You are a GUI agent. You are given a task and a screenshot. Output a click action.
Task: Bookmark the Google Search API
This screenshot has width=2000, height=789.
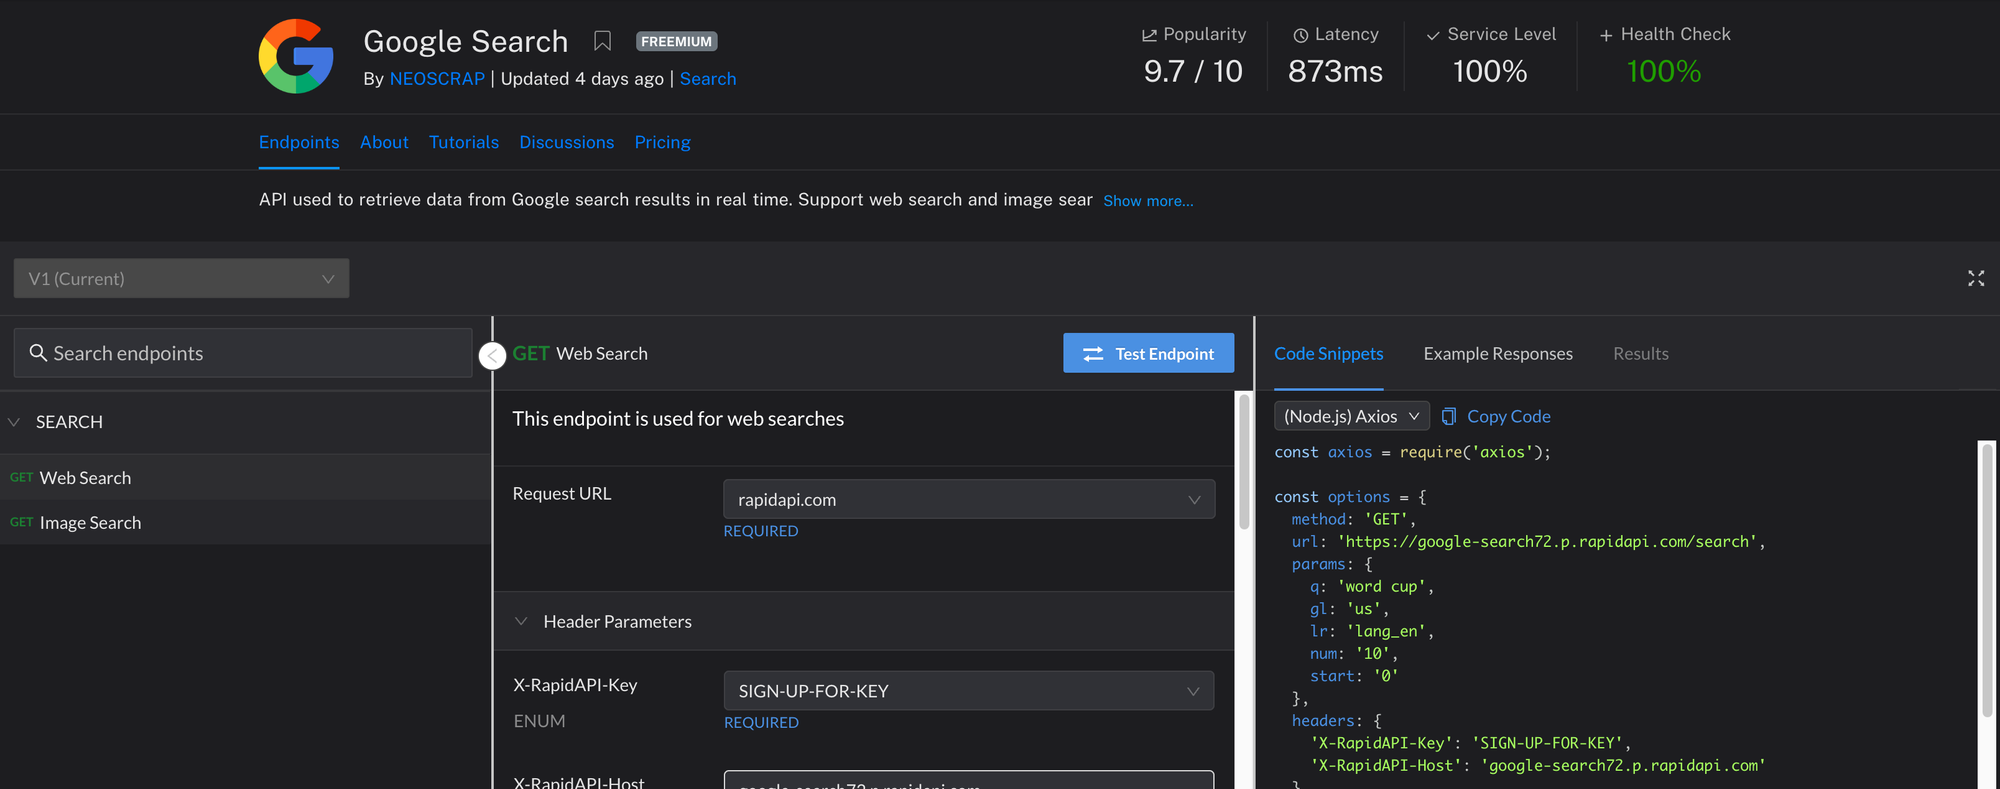602,41
